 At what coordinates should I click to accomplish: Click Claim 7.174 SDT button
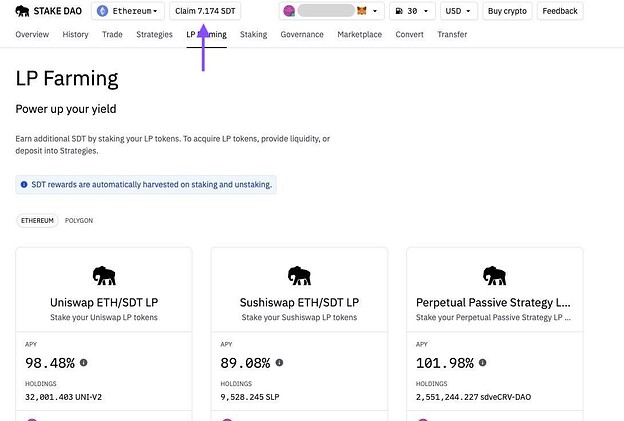[205, 11]
